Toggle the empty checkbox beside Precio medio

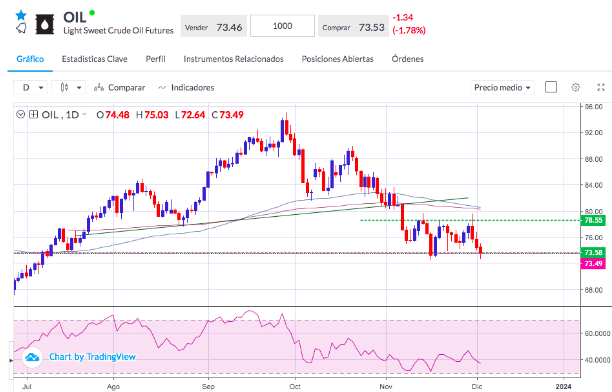(x=551, y=87)
